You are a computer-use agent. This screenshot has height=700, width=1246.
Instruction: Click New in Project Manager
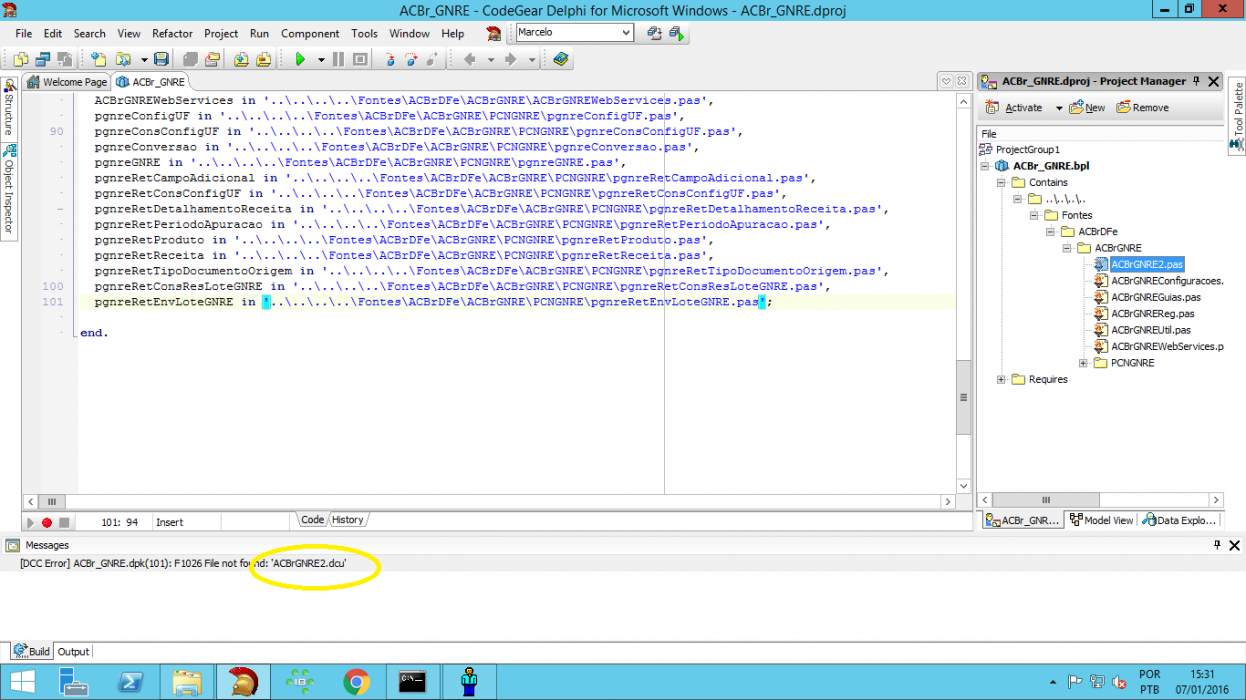pos(1088,108)
